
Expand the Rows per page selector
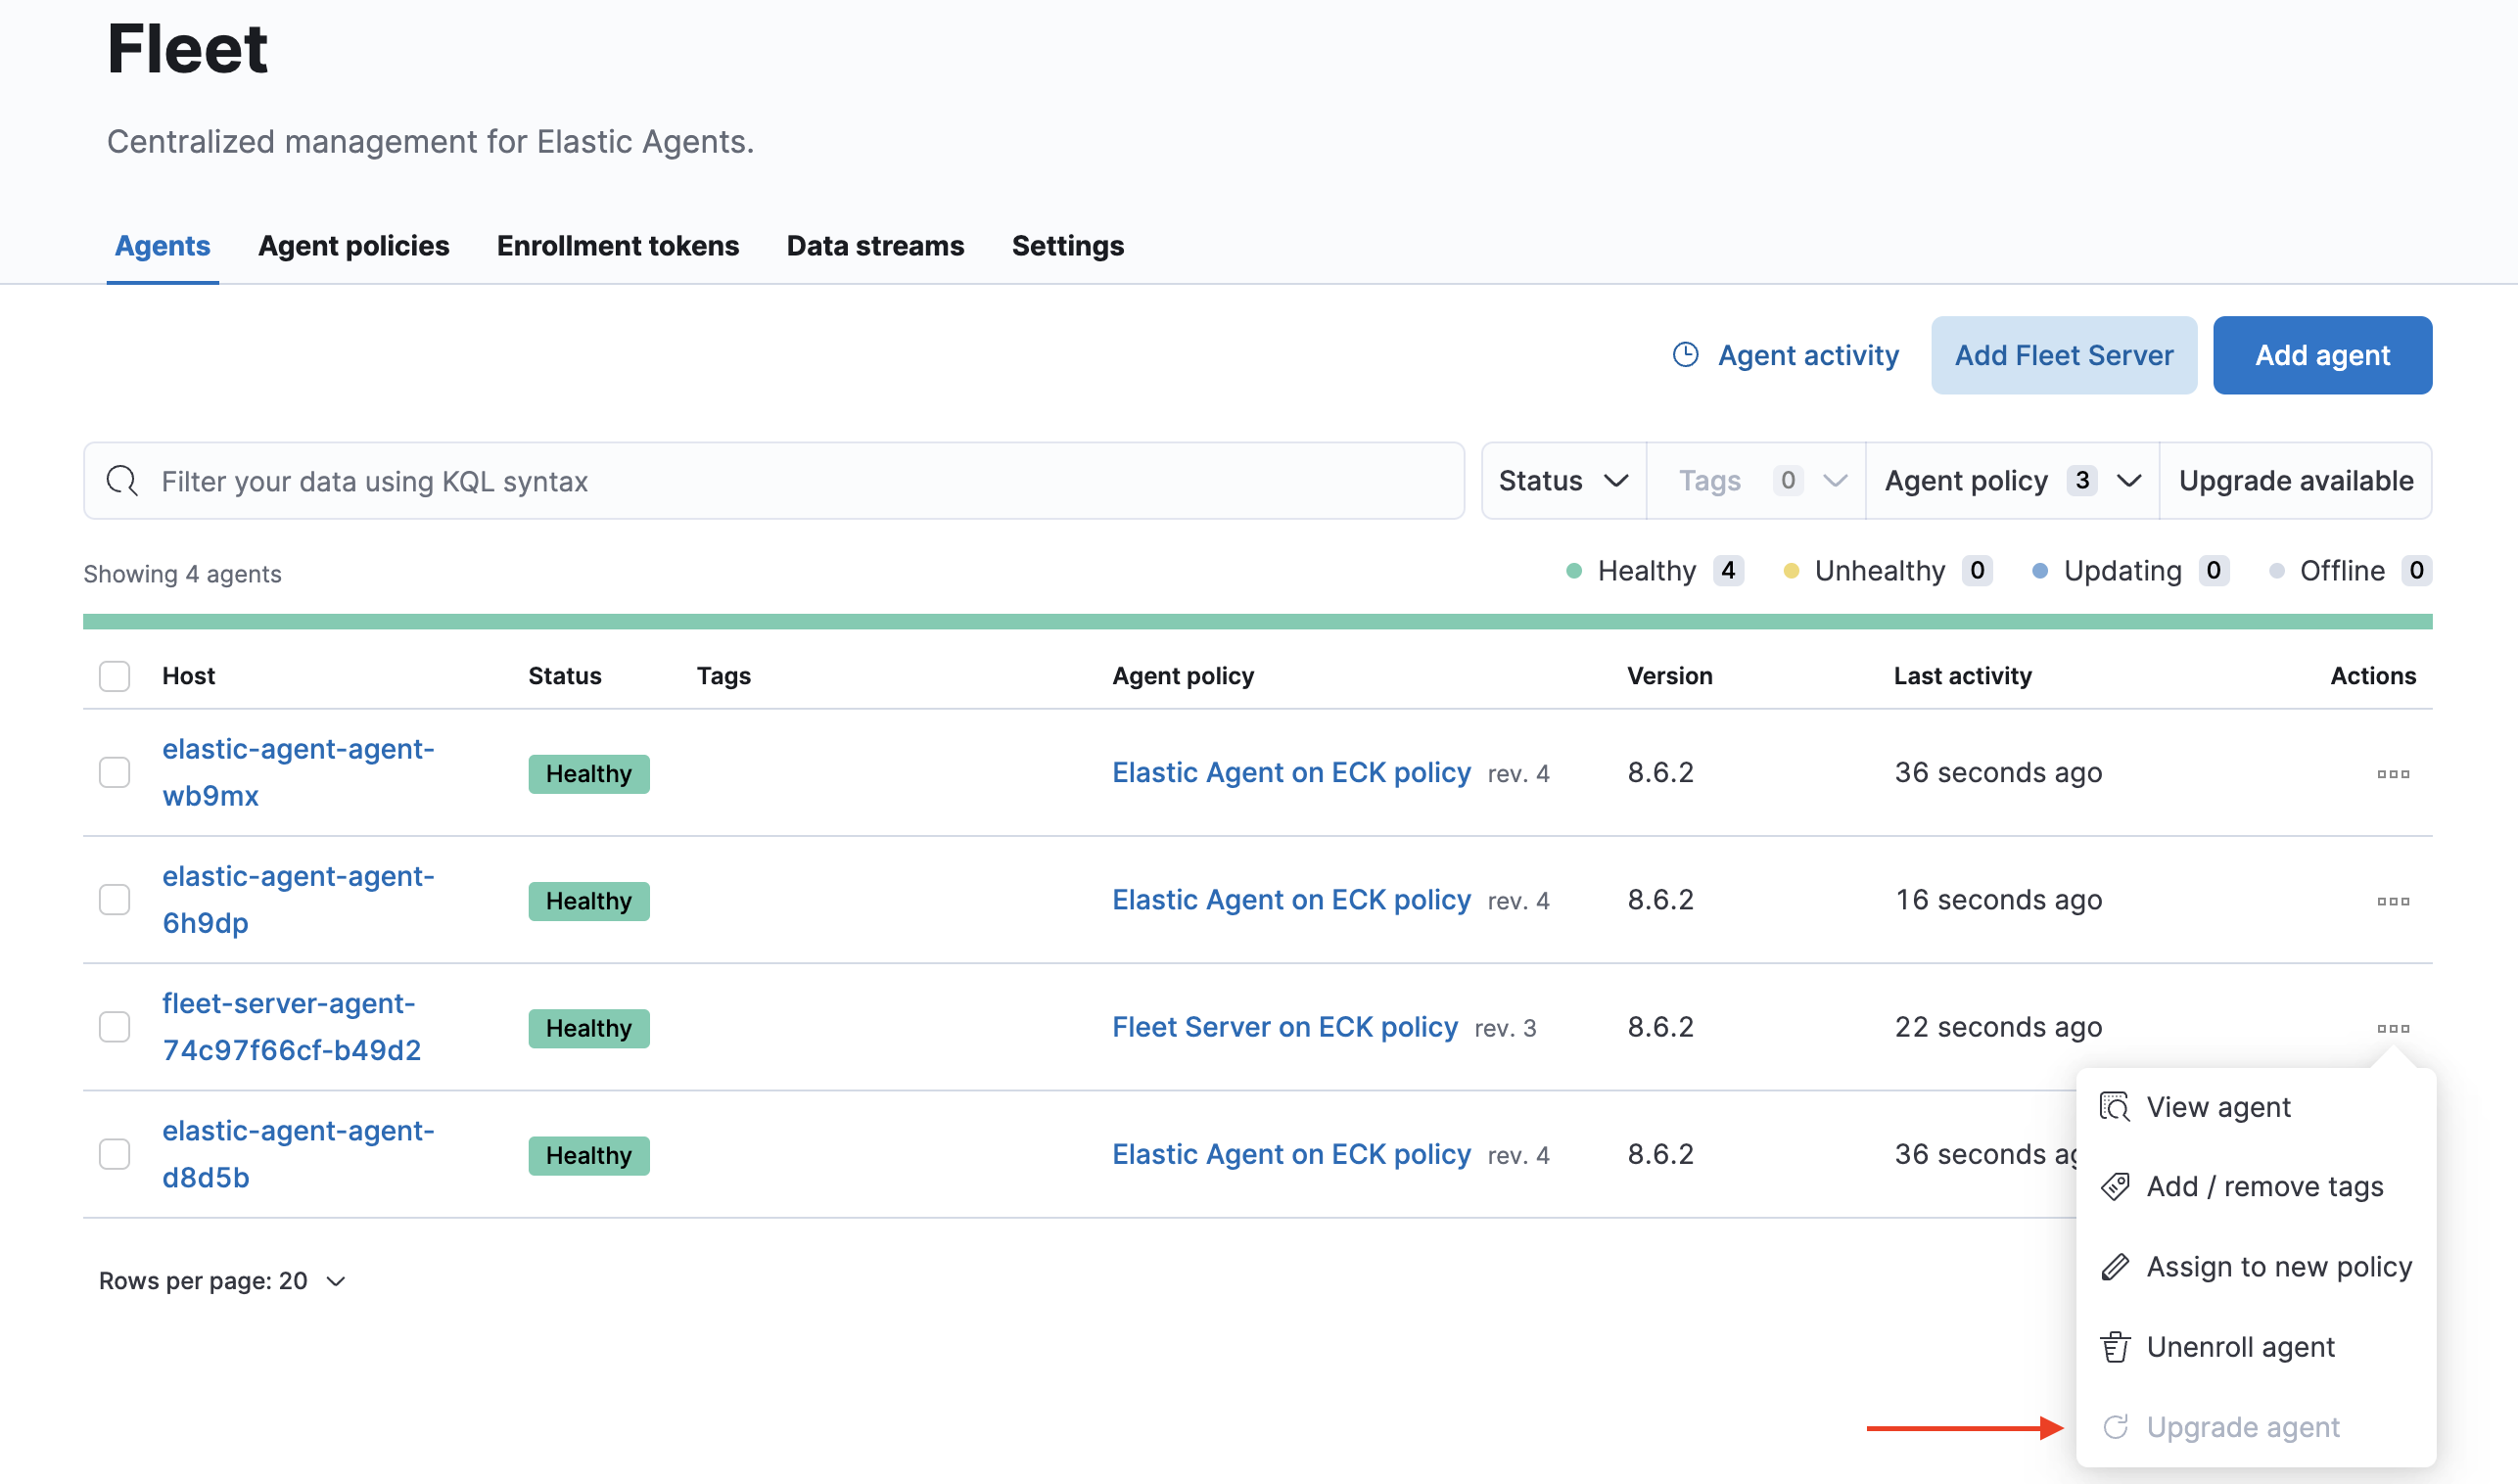click(222, 1281)
